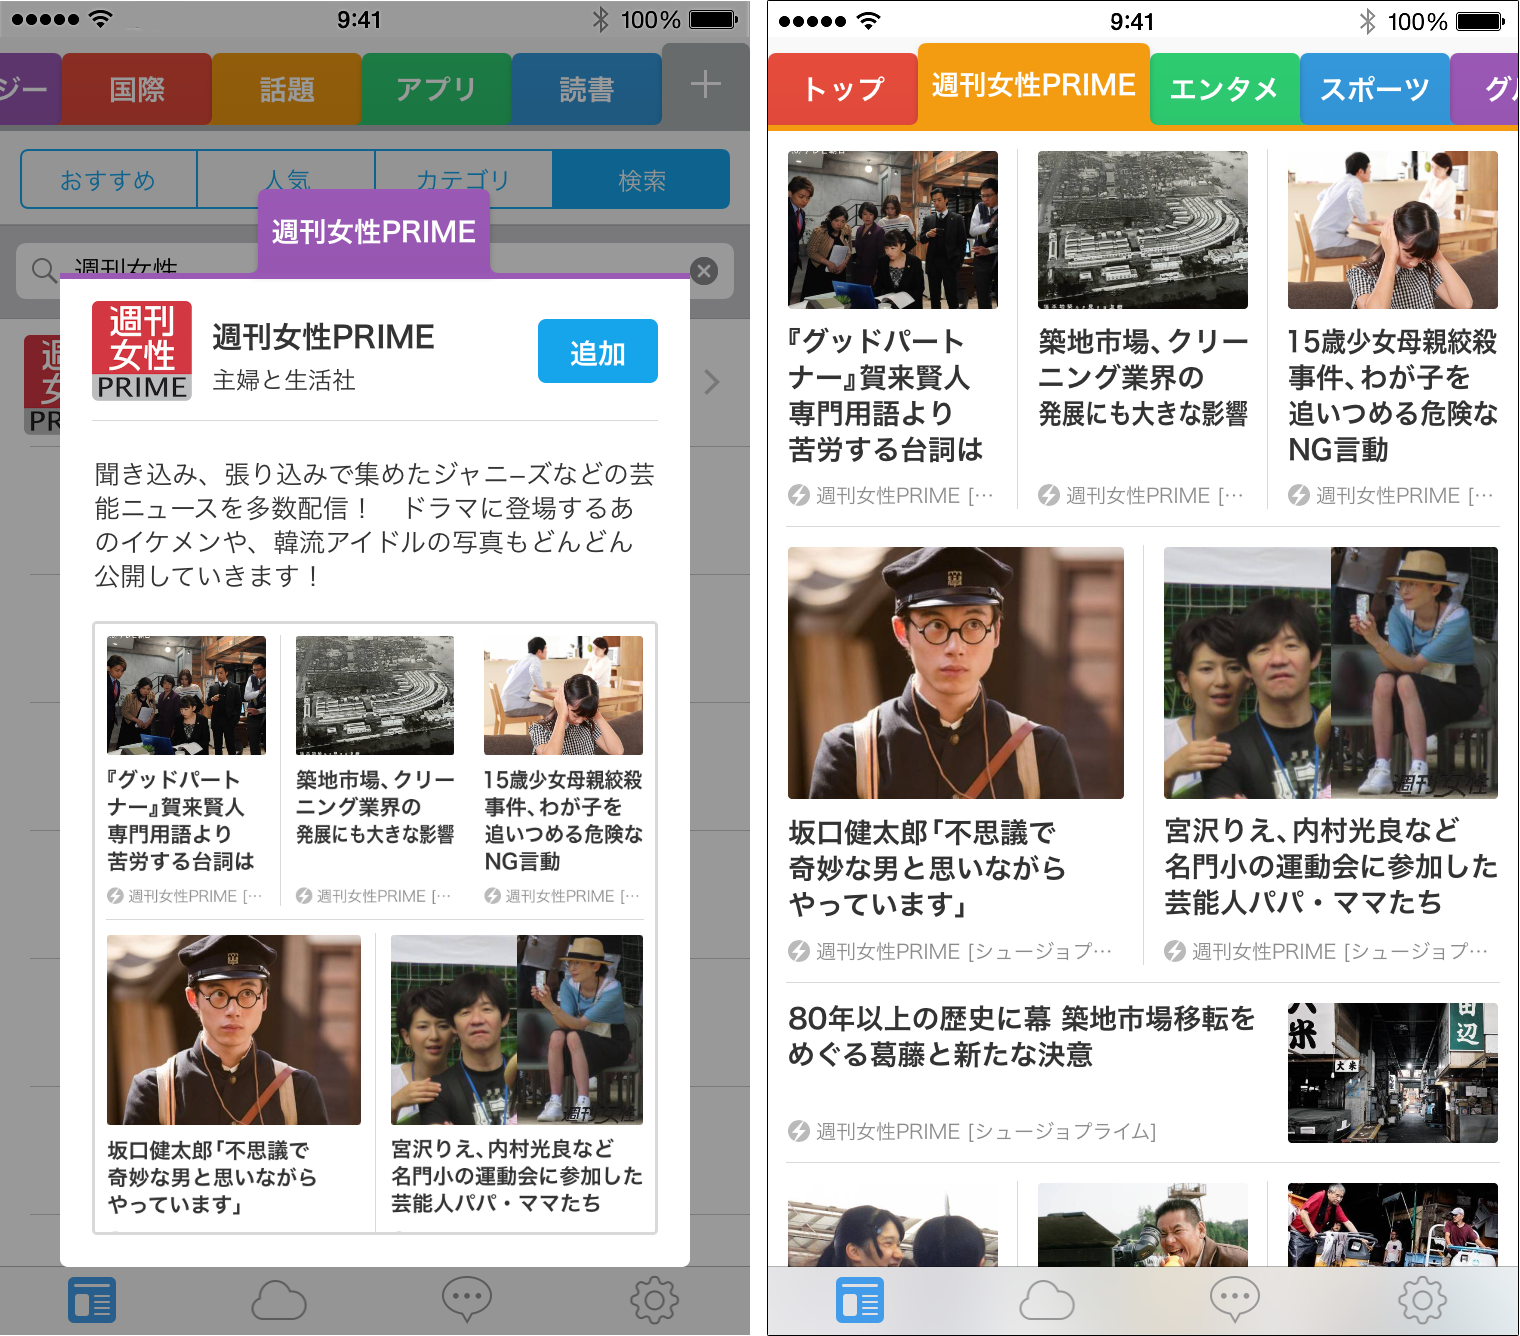Tap the right screen's battery status icon
The width and height of the screenshot is (1520, 1336).
pyautogui.click(x=1481, y=21)
